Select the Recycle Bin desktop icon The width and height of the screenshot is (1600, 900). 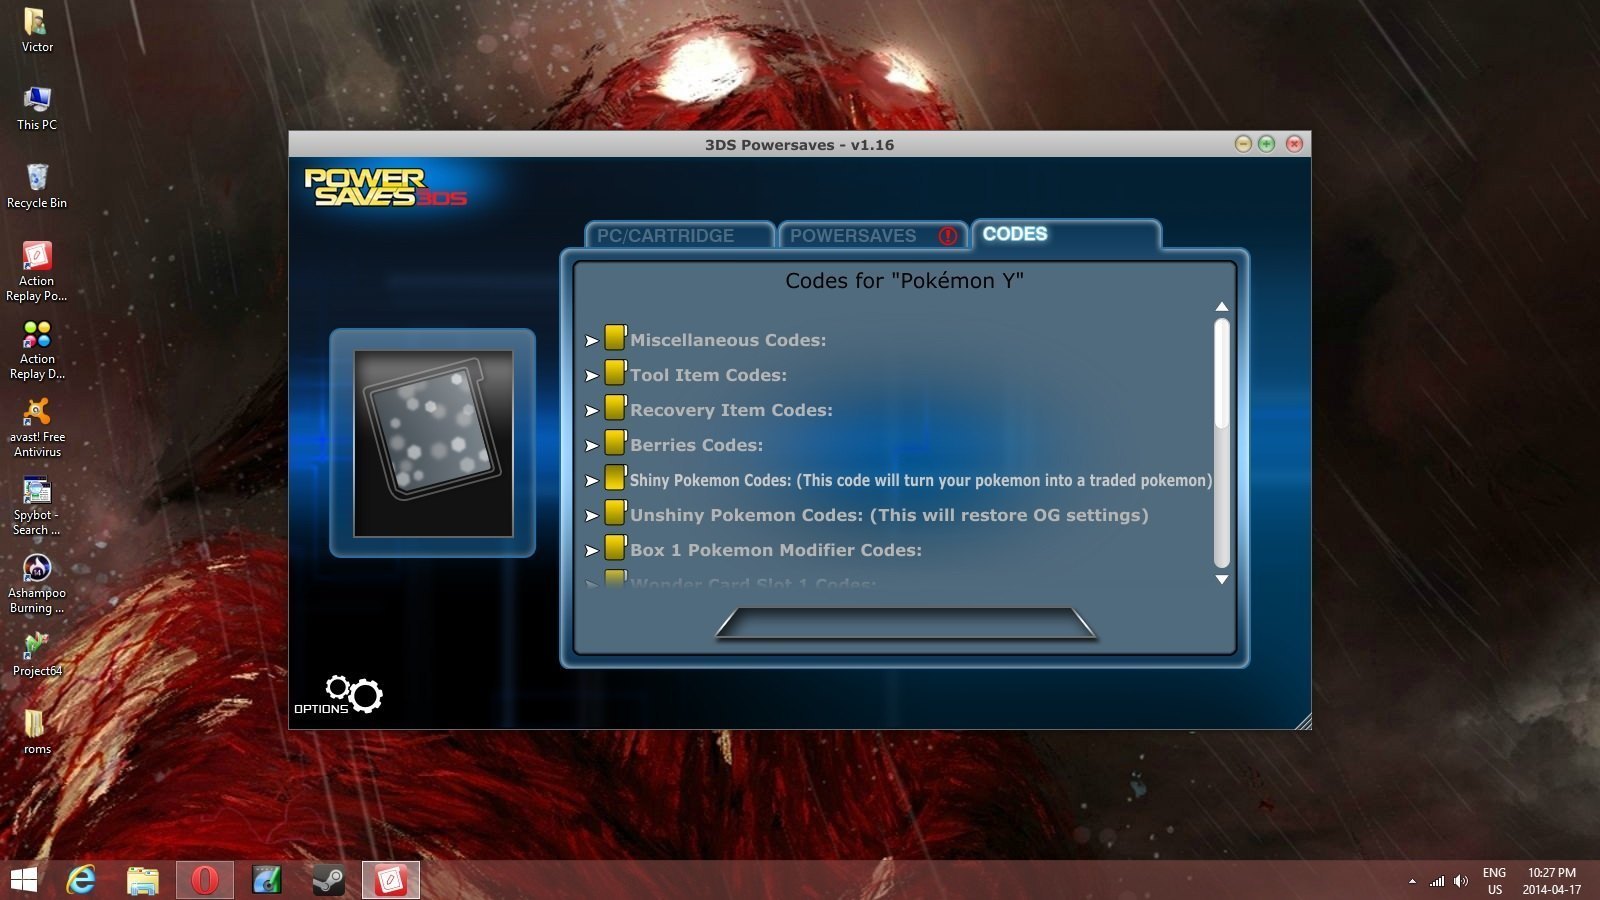[37, 186]
